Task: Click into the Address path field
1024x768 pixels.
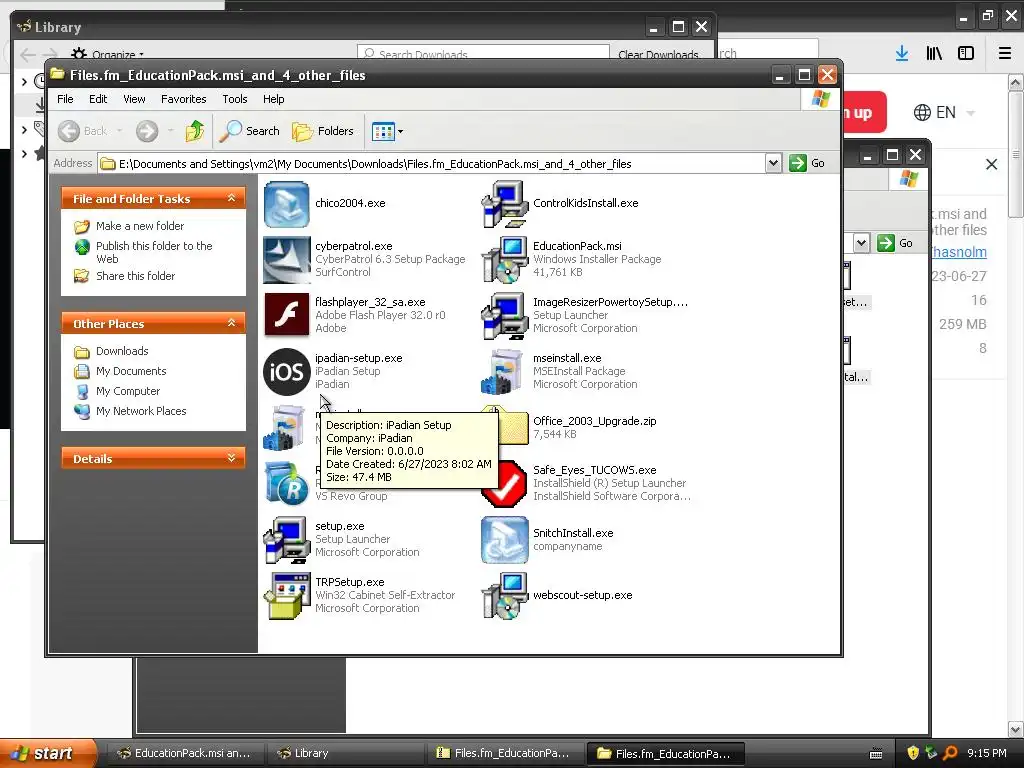Action: pos(432,164)
